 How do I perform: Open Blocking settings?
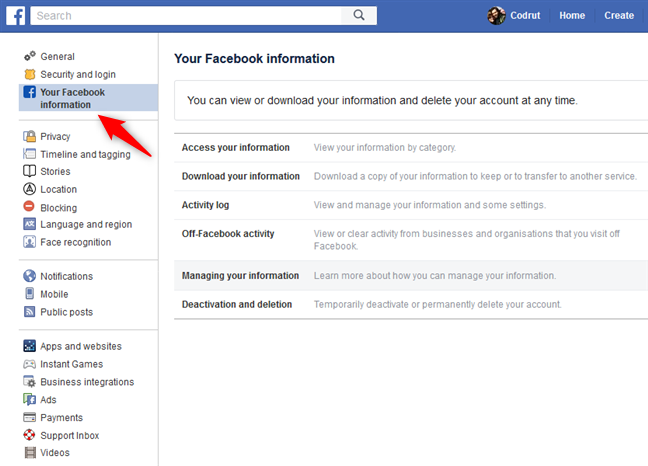coord(59,207)
